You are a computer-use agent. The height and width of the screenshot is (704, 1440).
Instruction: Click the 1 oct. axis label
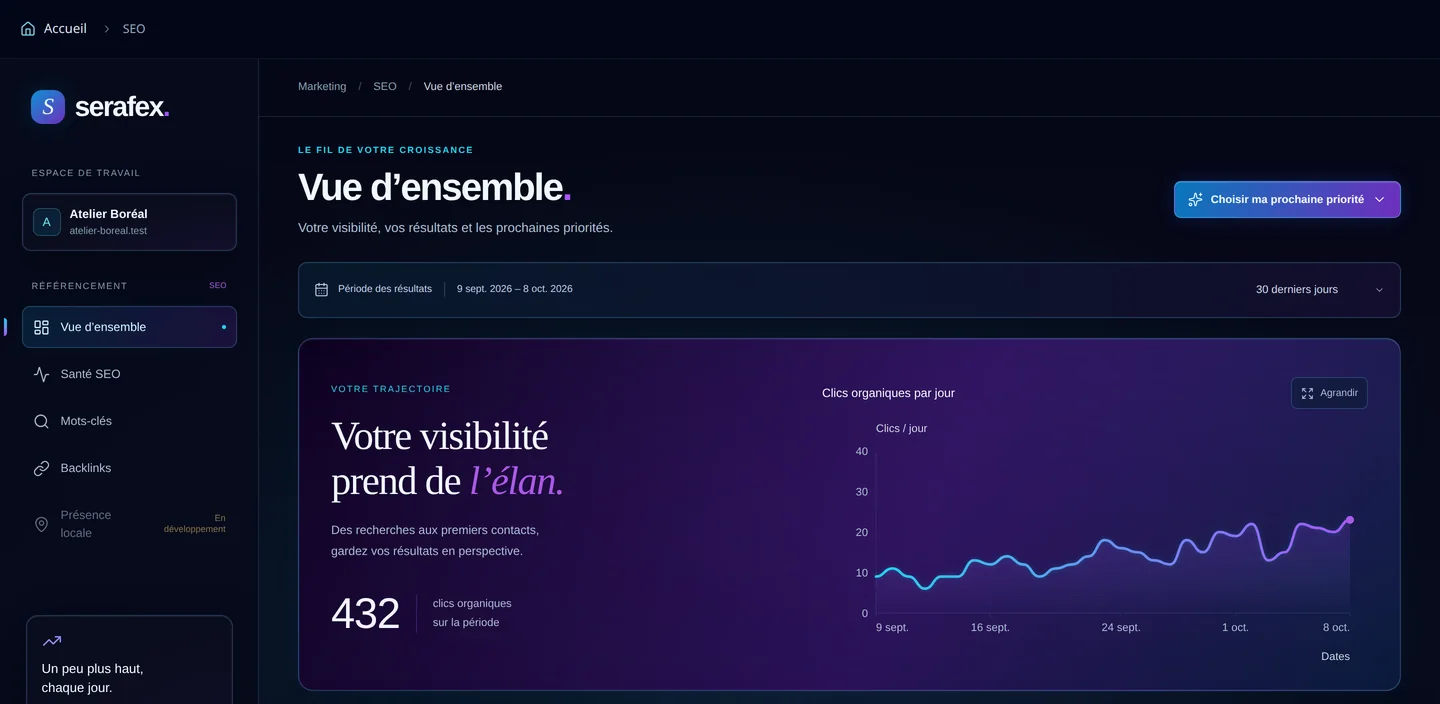point(1235,628)
